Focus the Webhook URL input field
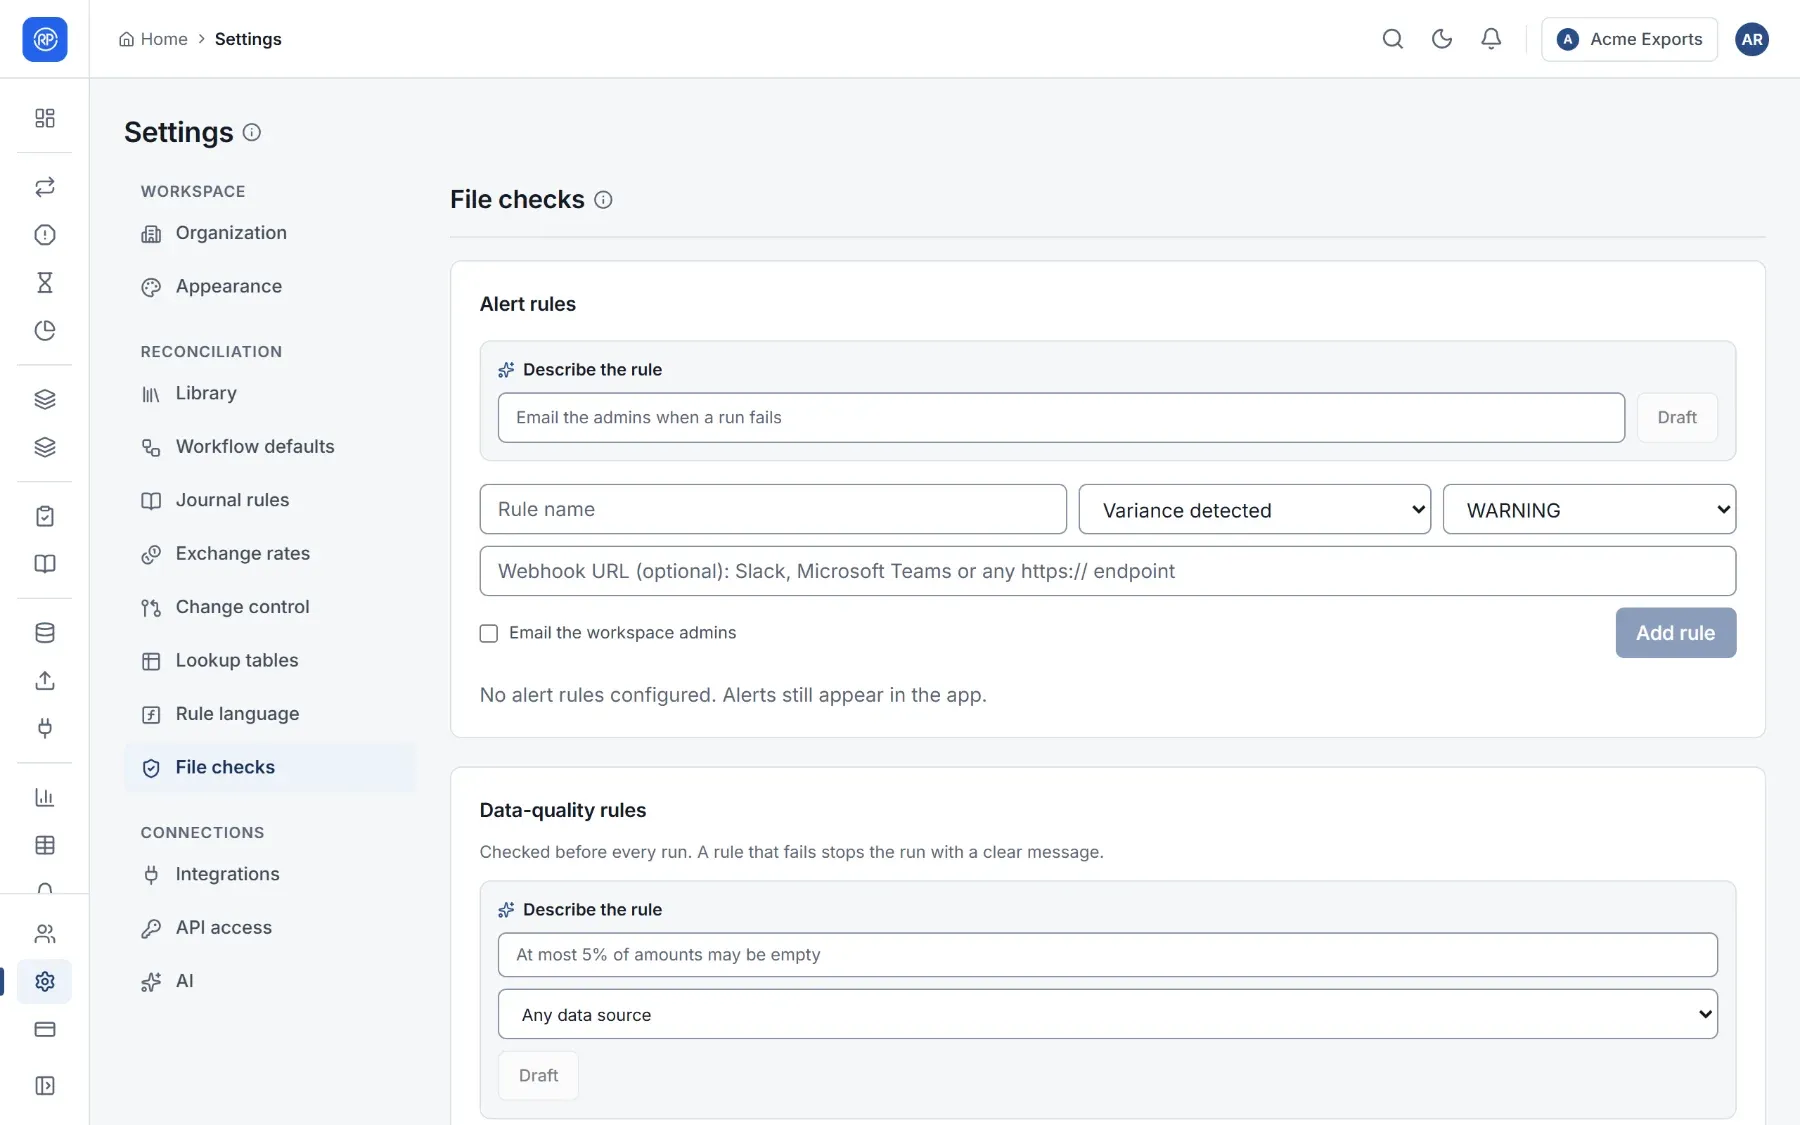This screenshot has width=1800, height=1125. coord(1108,571)
